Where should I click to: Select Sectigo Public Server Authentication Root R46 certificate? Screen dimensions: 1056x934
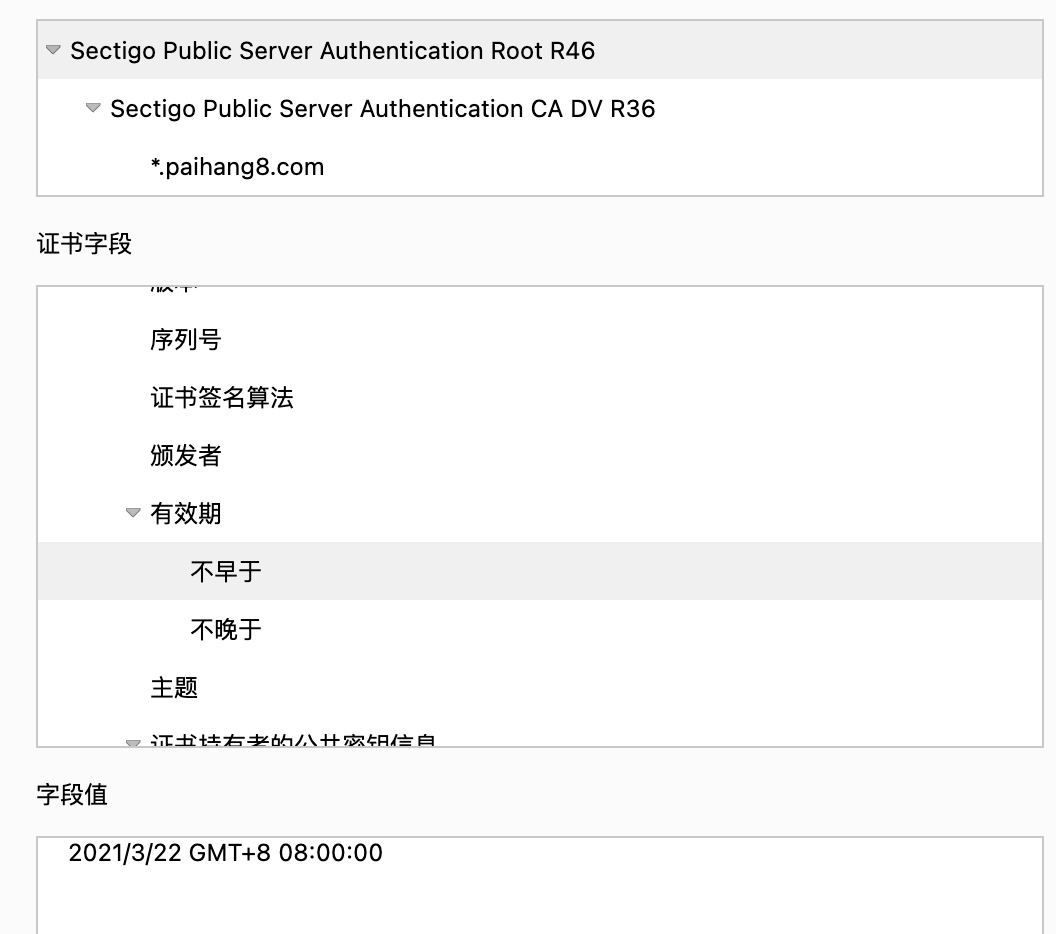(x=332, y=51)
